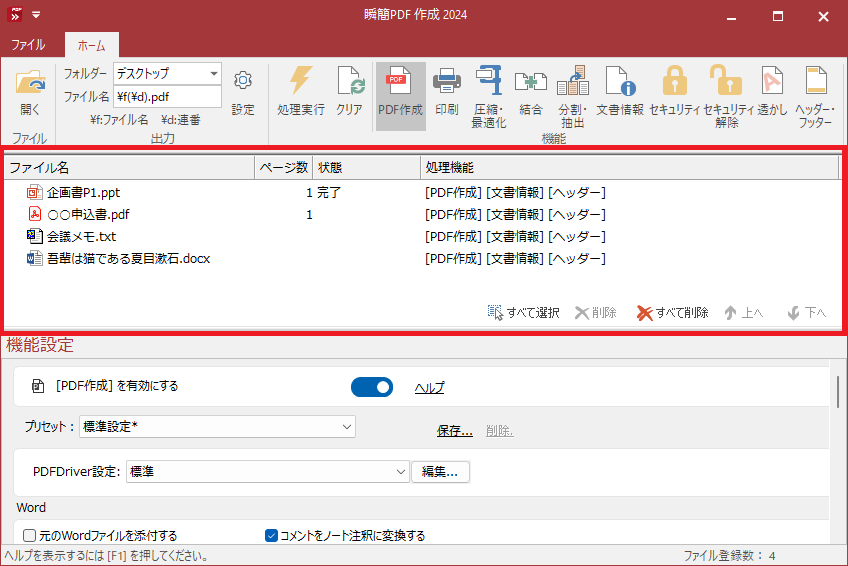Select the Print (印刷) function icon

447,81
